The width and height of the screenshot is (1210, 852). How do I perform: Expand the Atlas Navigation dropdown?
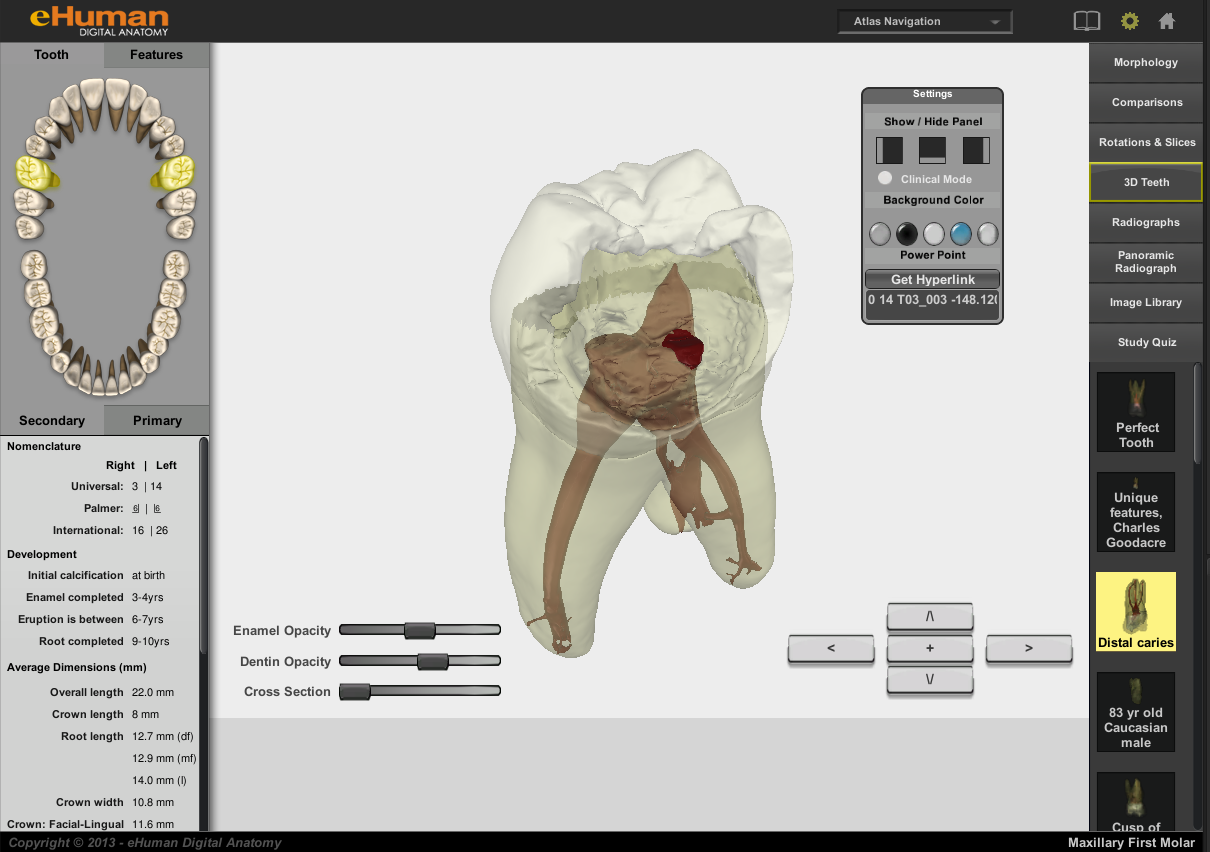925,21
